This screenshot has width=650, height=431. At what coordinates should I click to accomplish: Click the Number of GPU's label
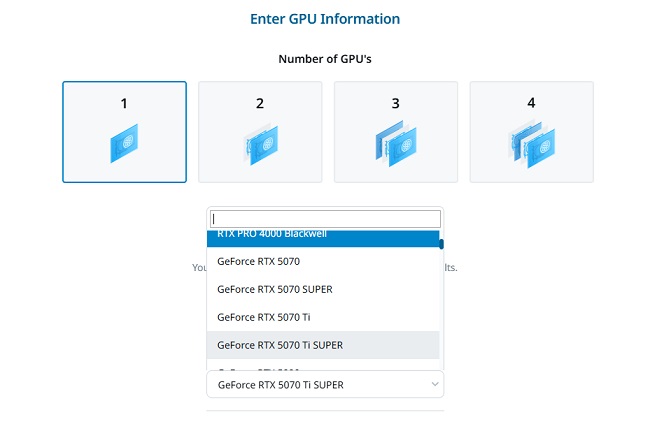coord(325,59)
